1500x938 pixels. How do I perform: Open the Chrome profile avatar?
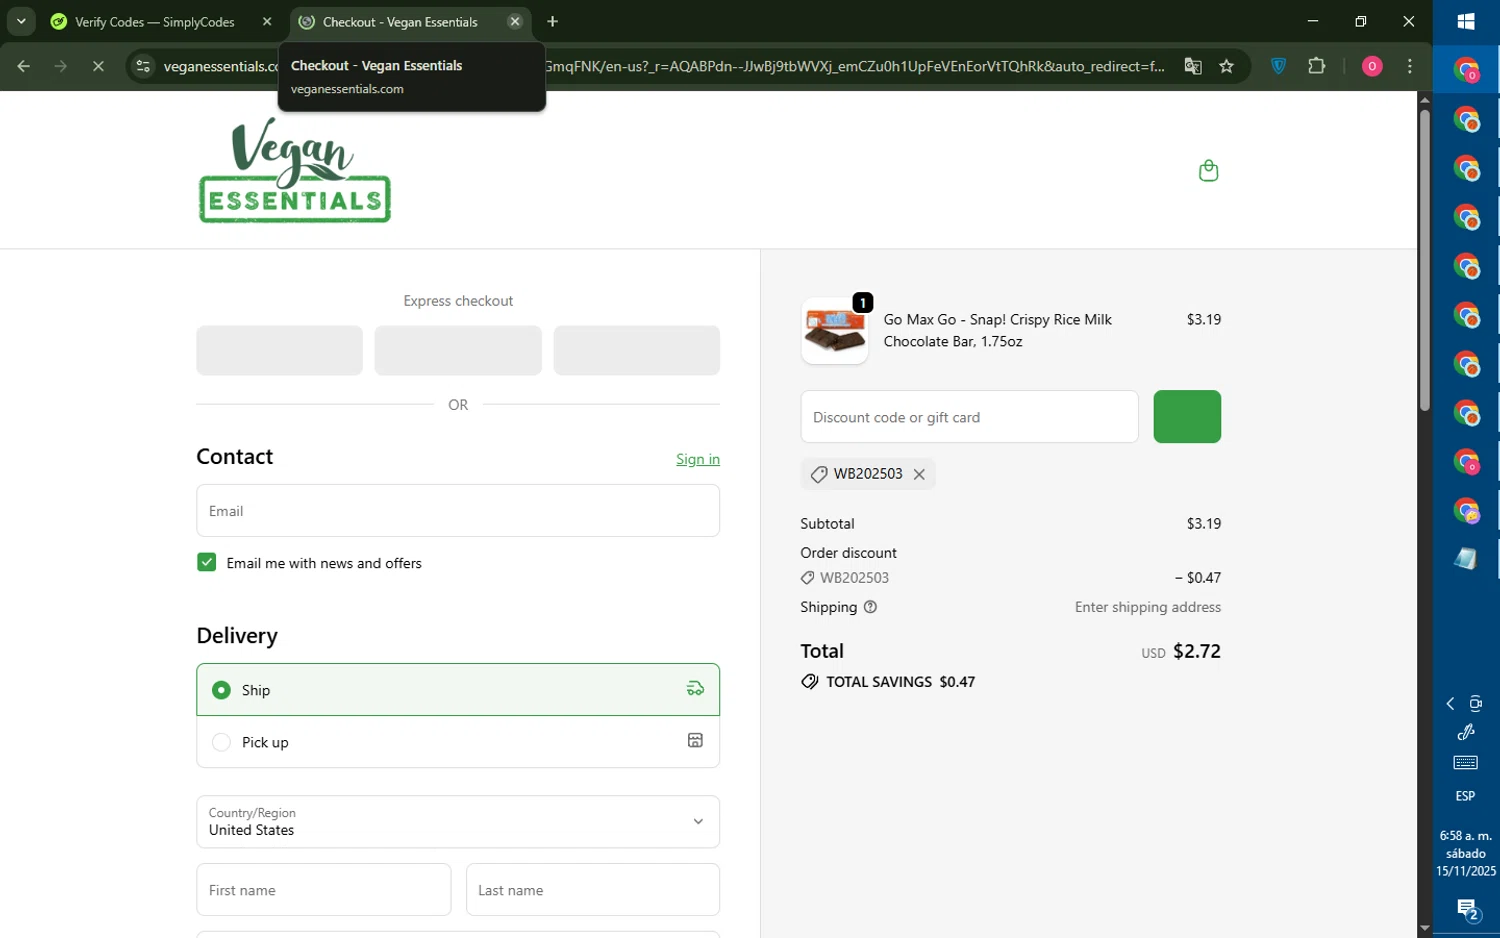coord(1372,67)
